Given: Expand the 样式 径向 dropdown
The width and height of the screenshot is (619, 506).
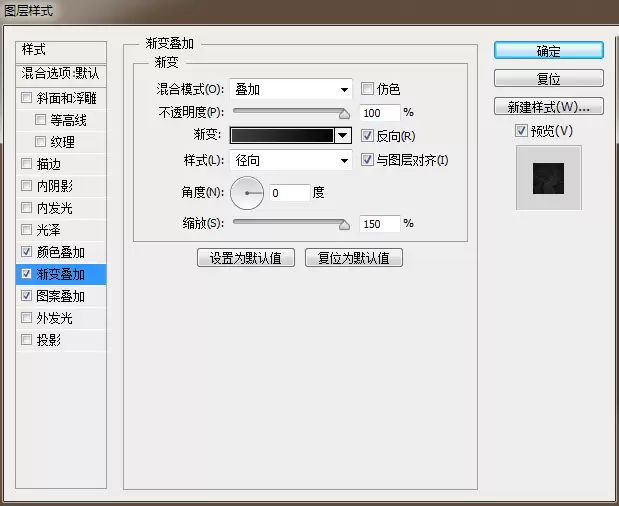Looking at the screenshot, I should coord(291,160).
